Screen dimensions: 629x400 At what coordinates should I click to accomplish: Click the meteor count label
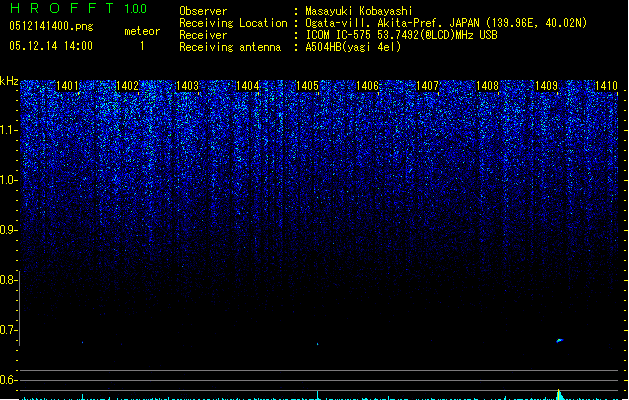pyautogui.click(x=142, y=31)
